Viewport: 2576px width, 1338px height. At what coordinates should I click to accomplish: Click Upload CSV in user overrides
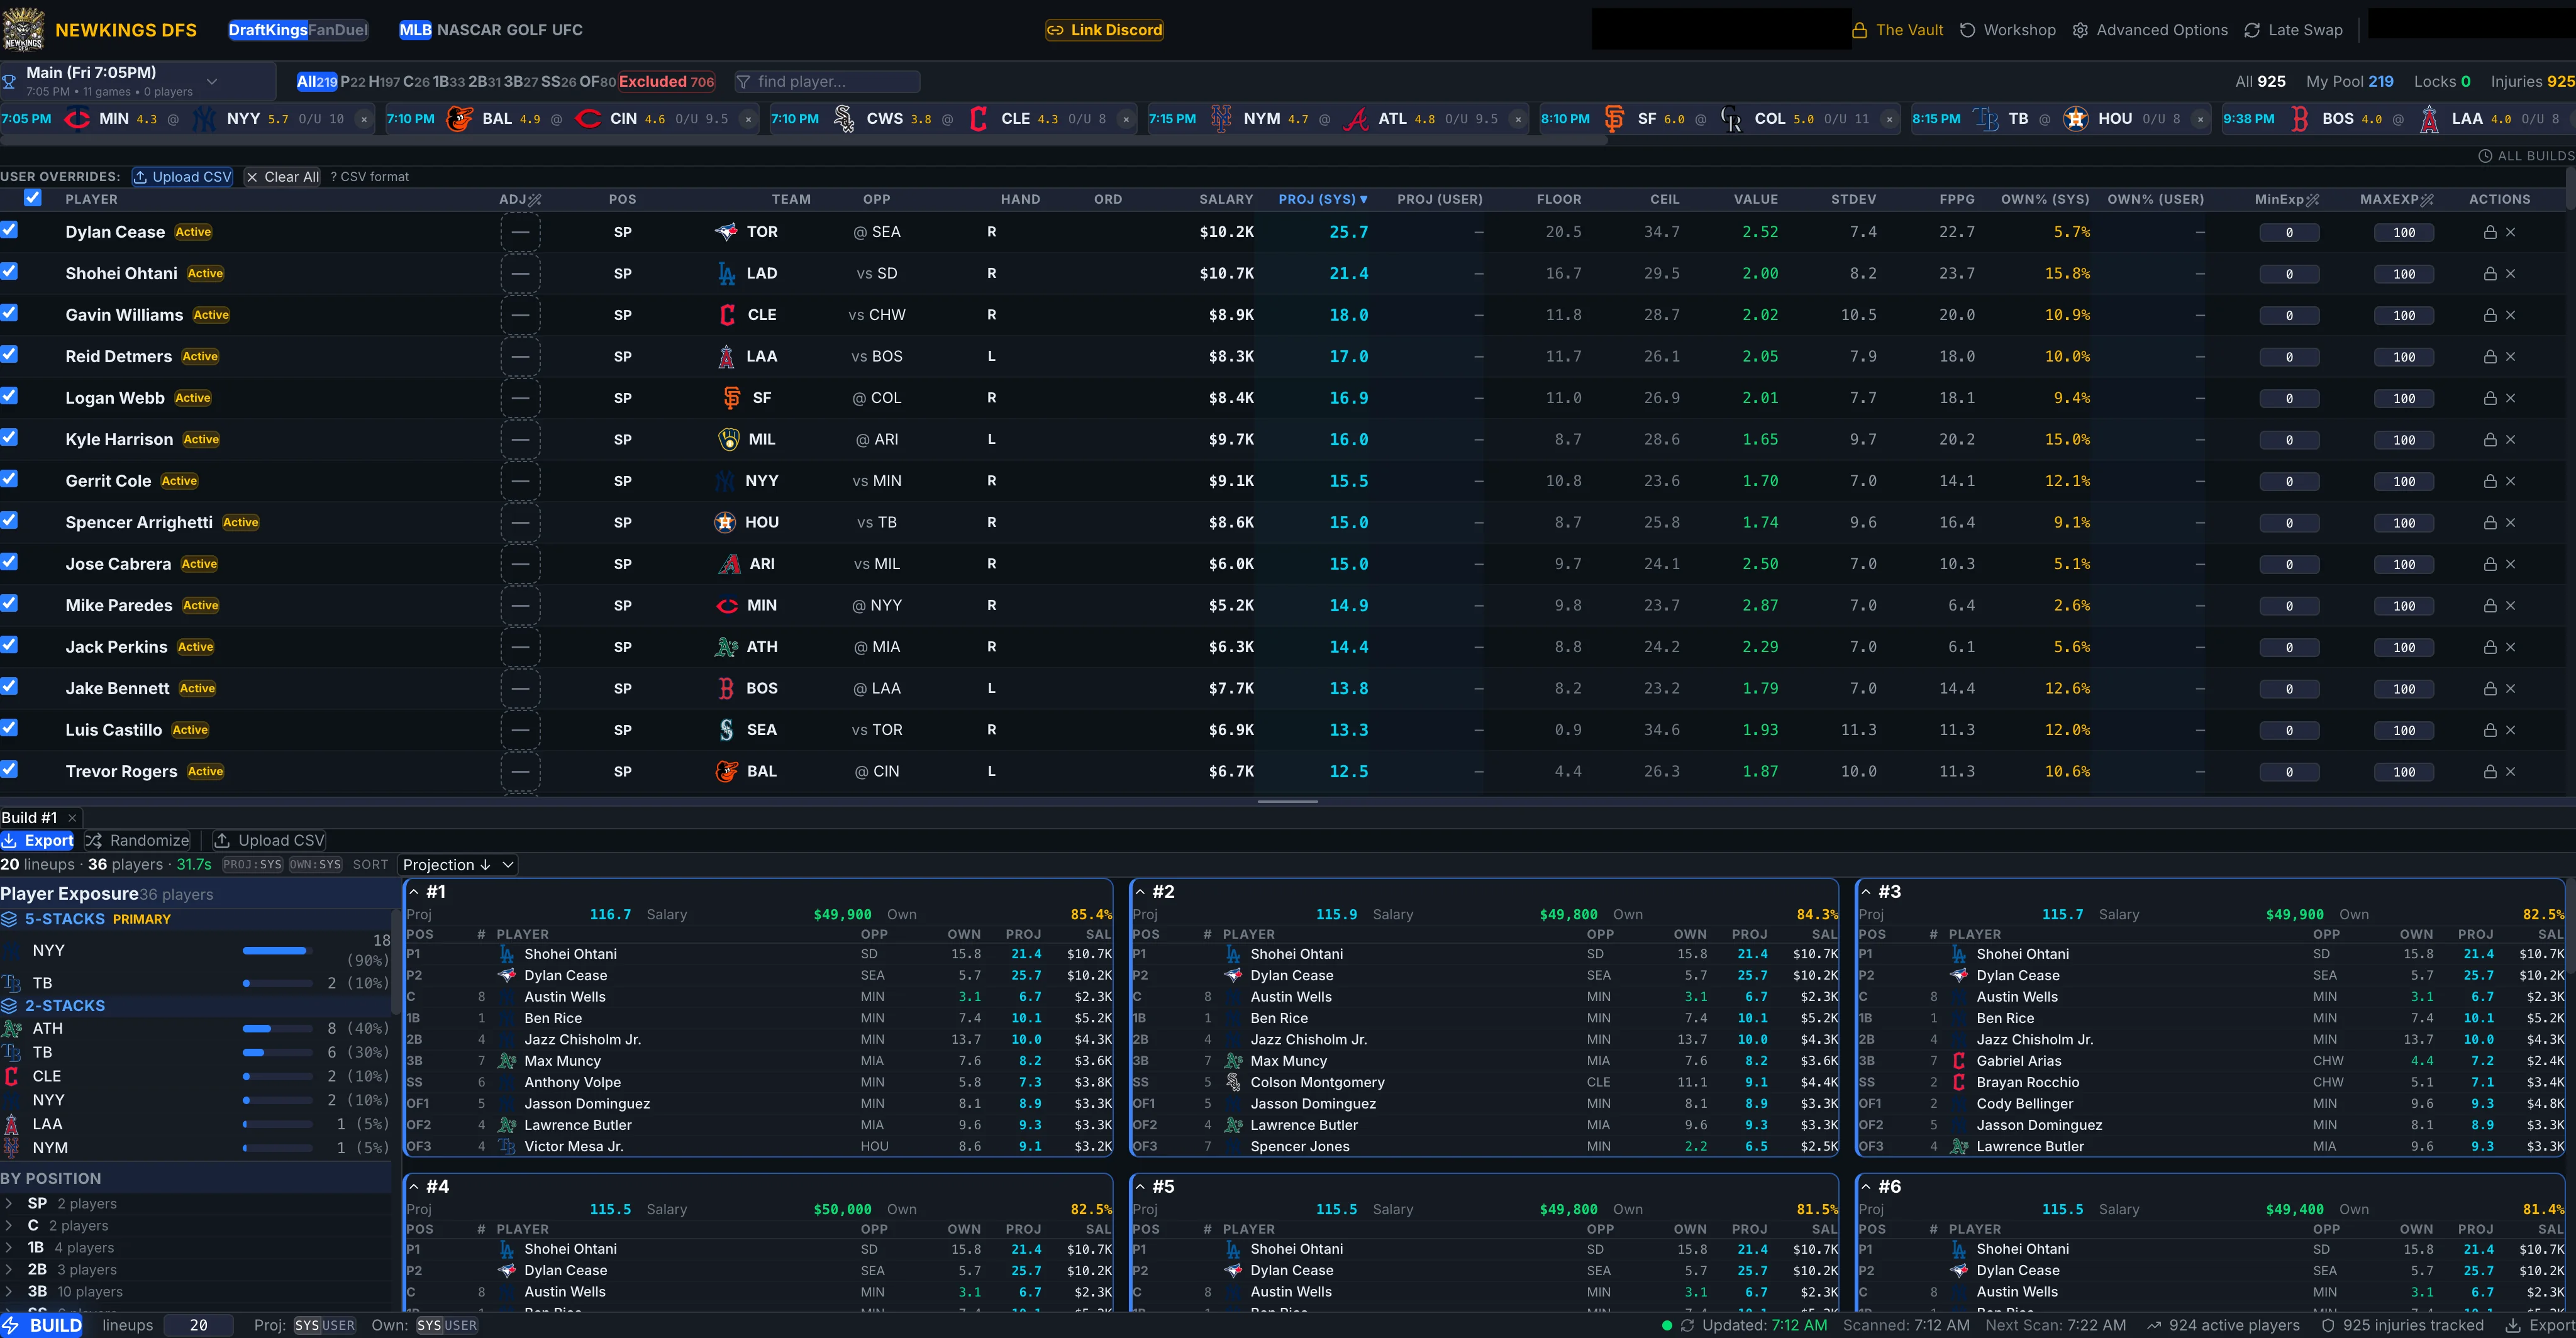point(183,177)
